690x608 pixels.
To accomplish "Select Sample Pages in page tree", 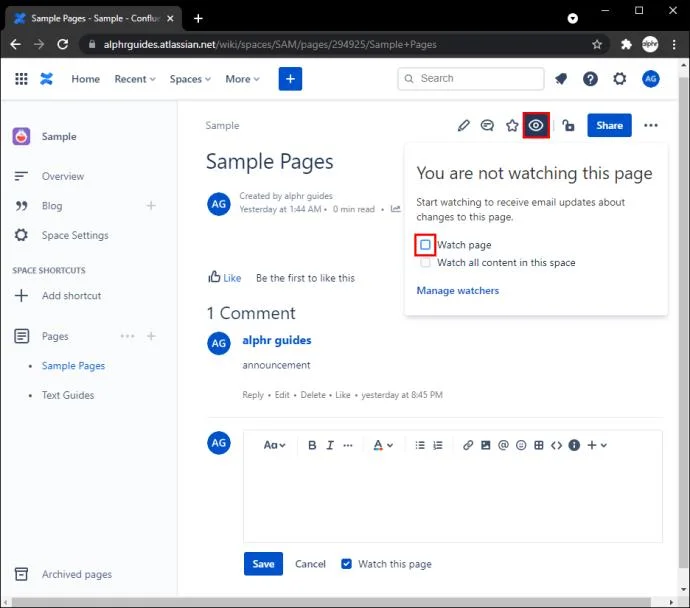I will click(x=73, y=366).
